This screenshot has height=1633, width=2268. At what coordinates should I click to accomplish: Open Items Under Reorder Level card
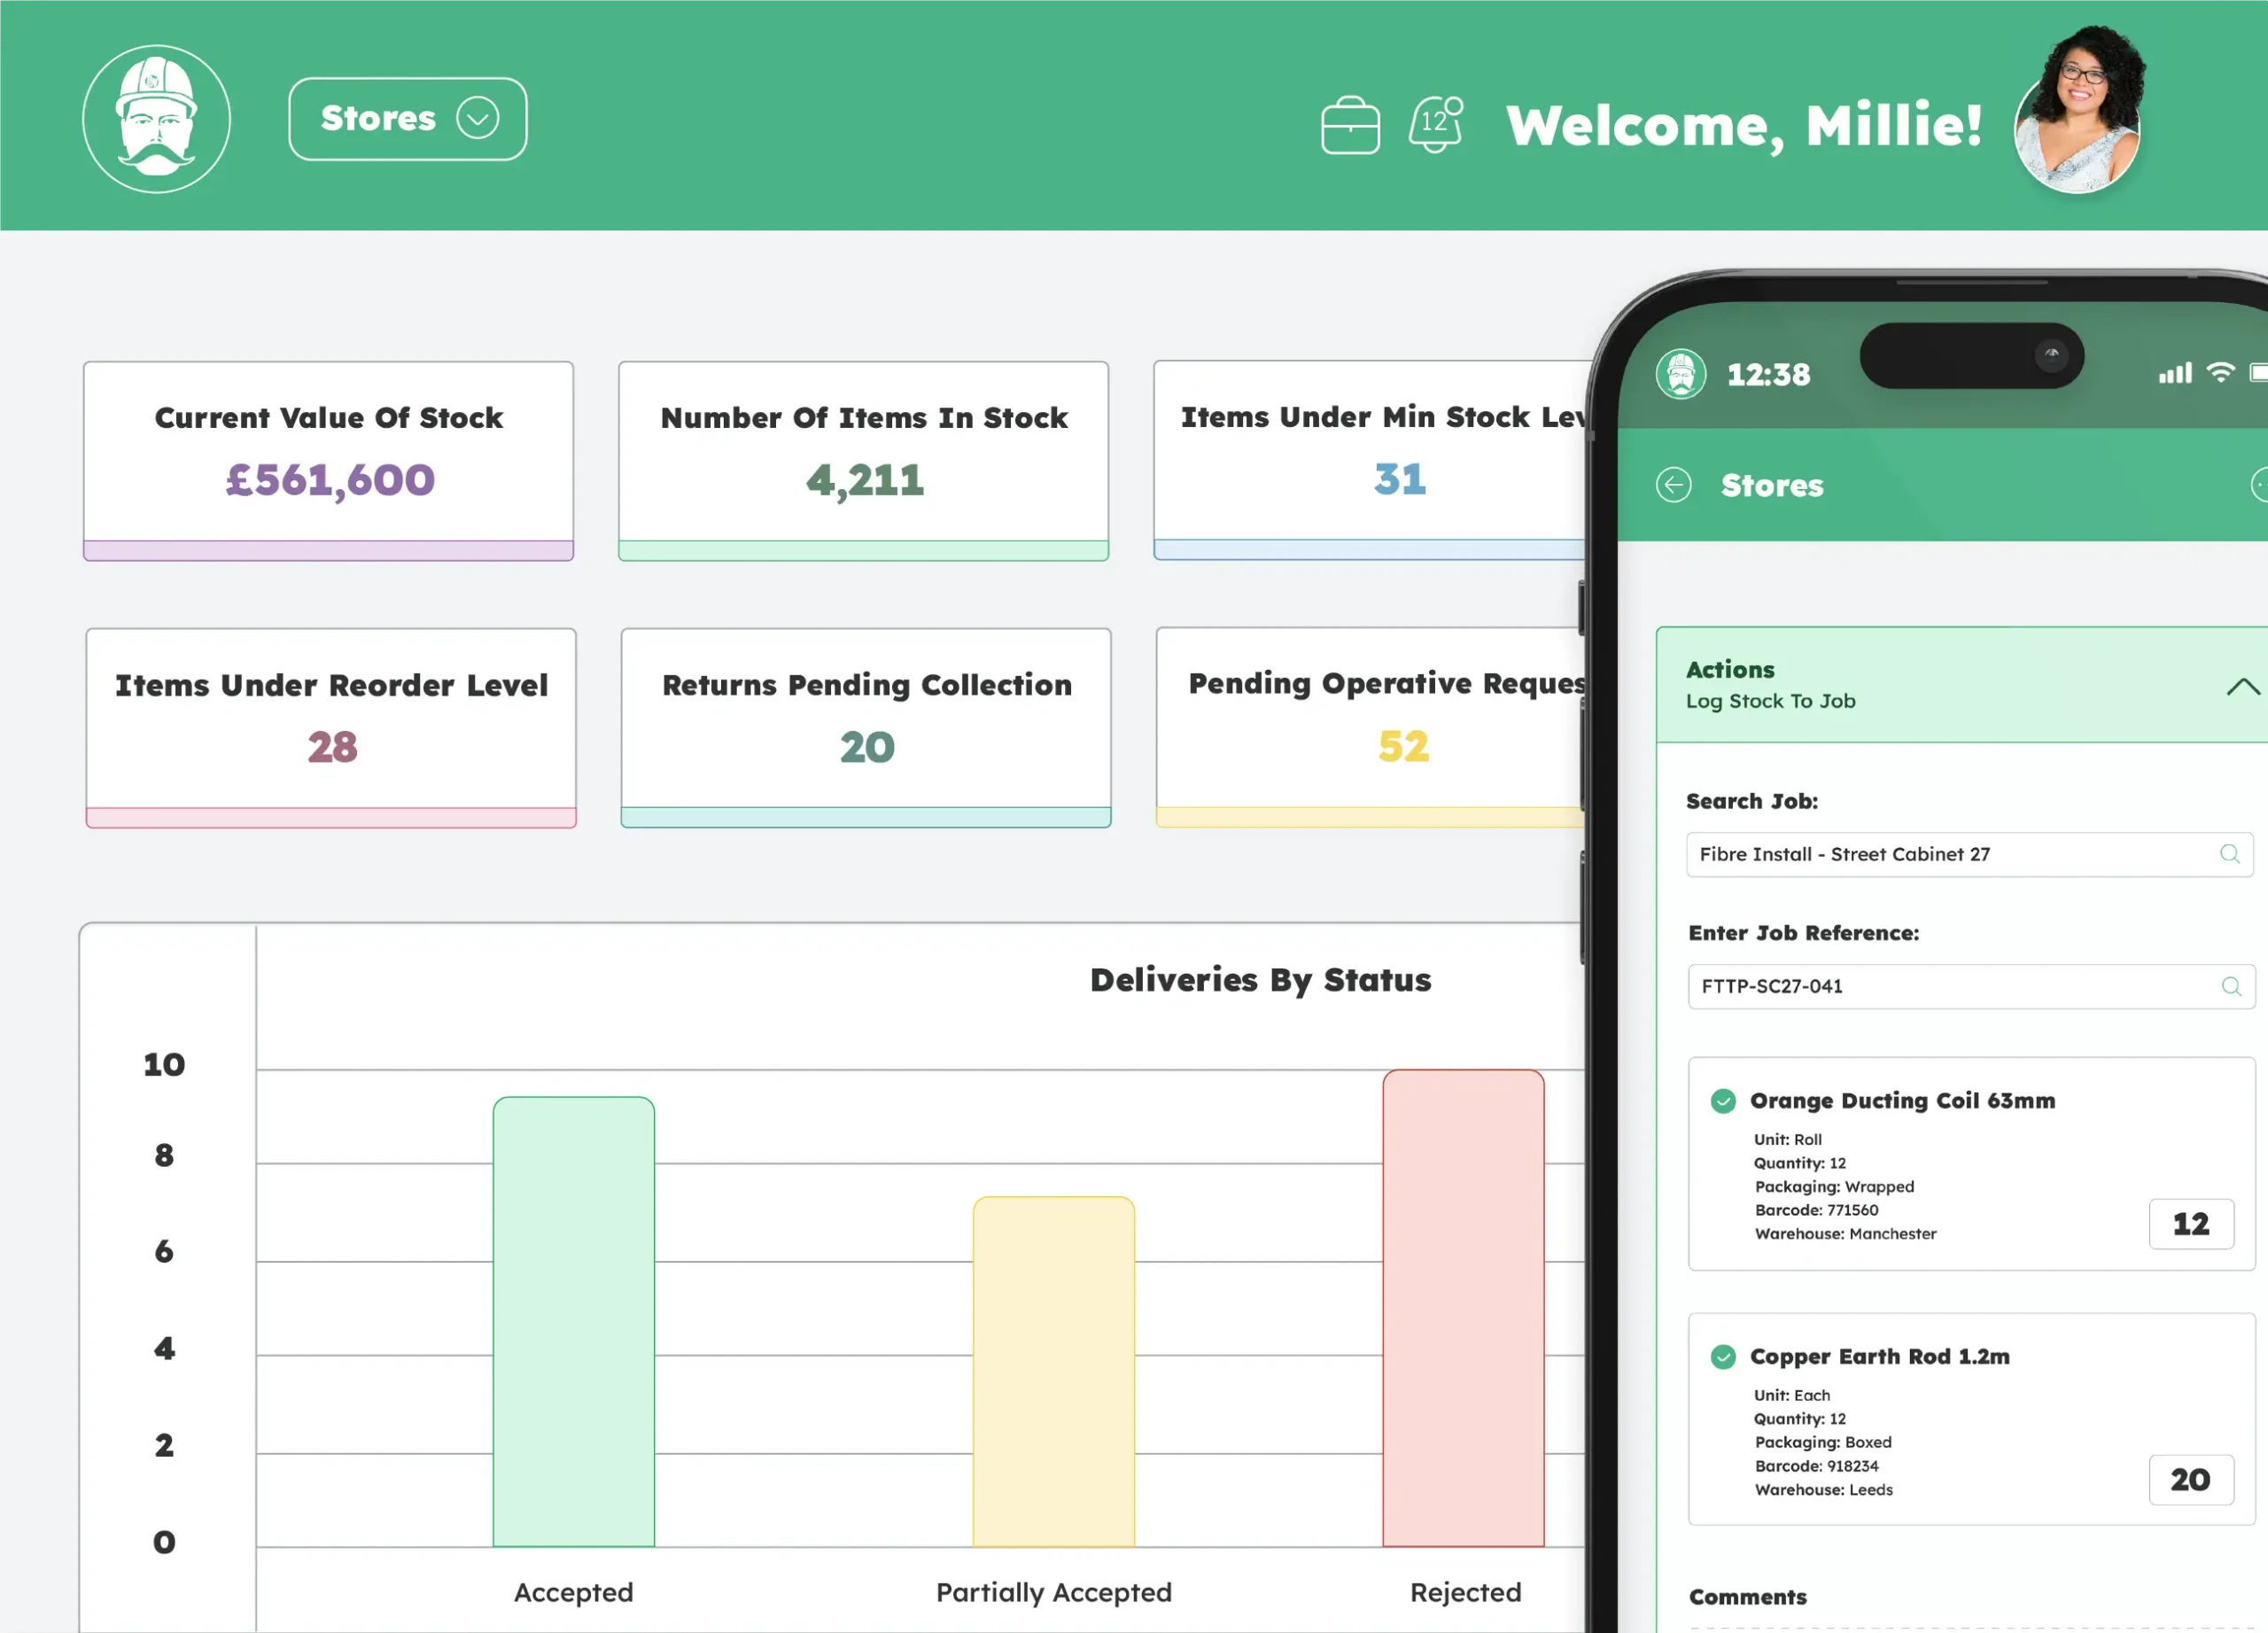pyautogui.click(x=331, y=728)
